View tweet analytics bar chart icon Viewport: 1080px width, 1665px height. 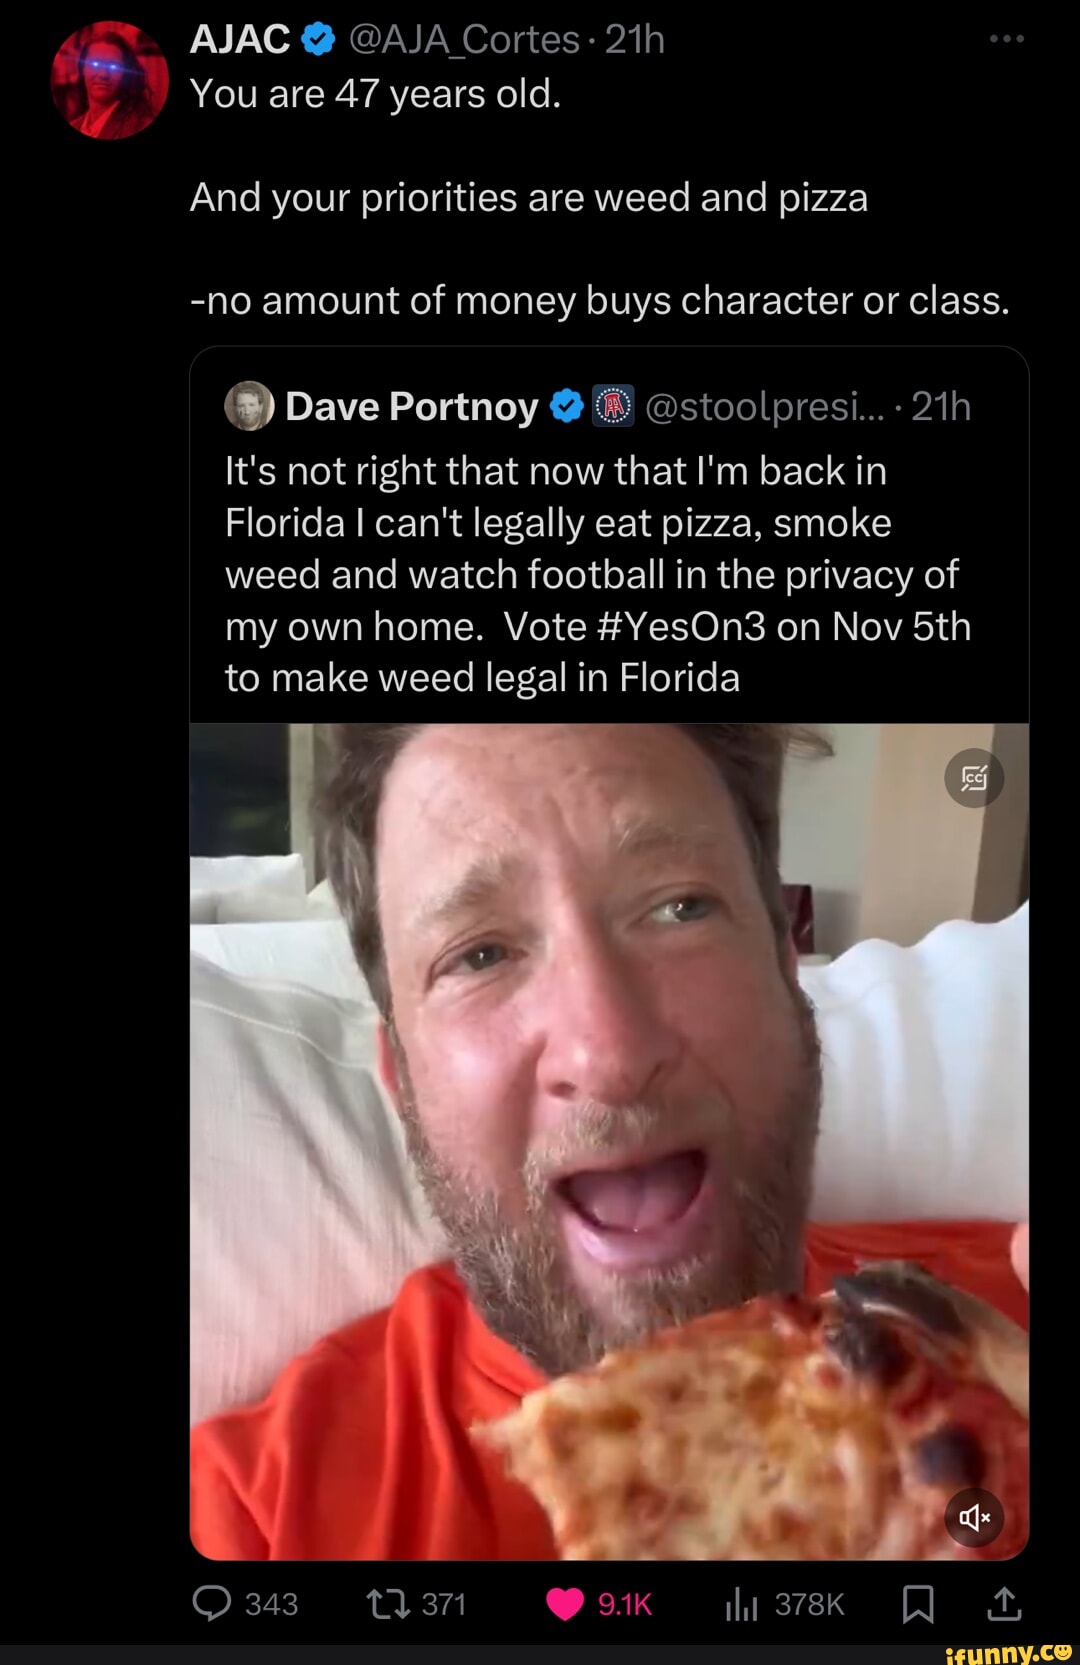(741, 1604)
